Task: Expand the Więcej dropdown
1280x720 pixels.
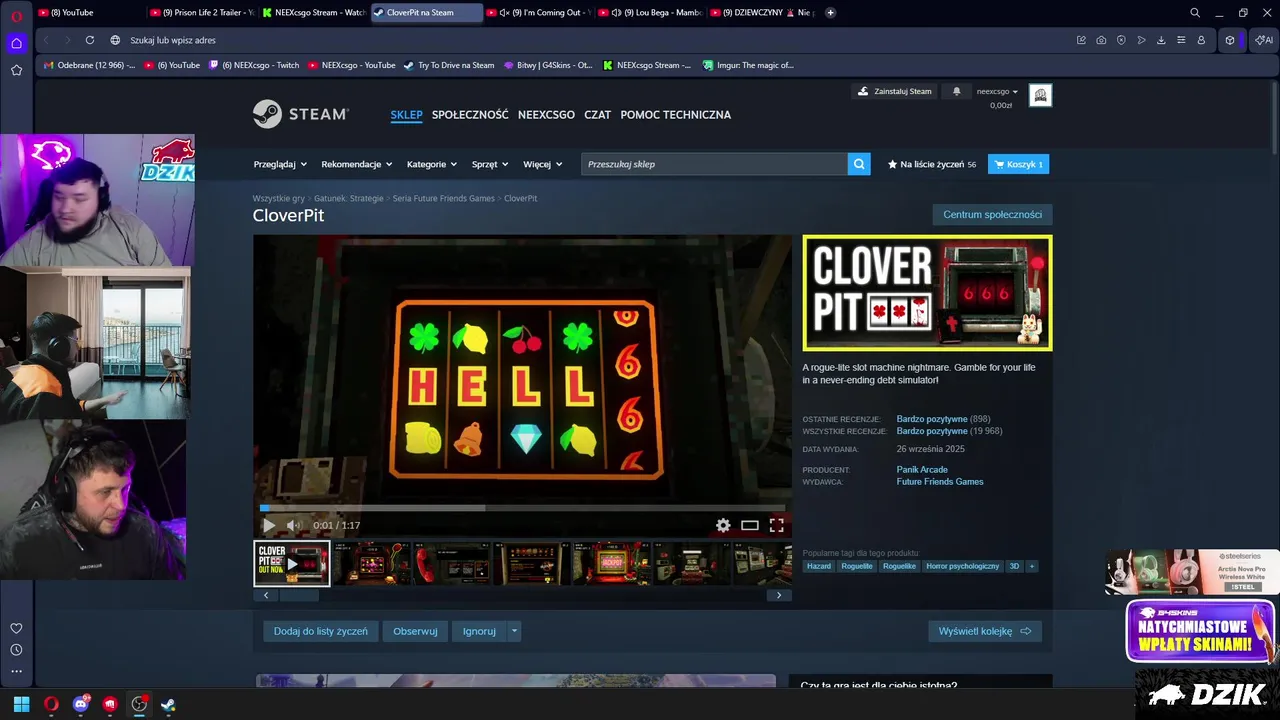Action: coord(543,164)
